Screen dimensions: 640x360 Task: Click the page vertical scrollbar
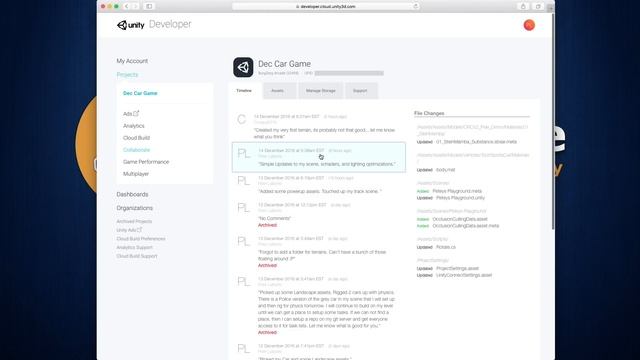[x=553, y=122]
